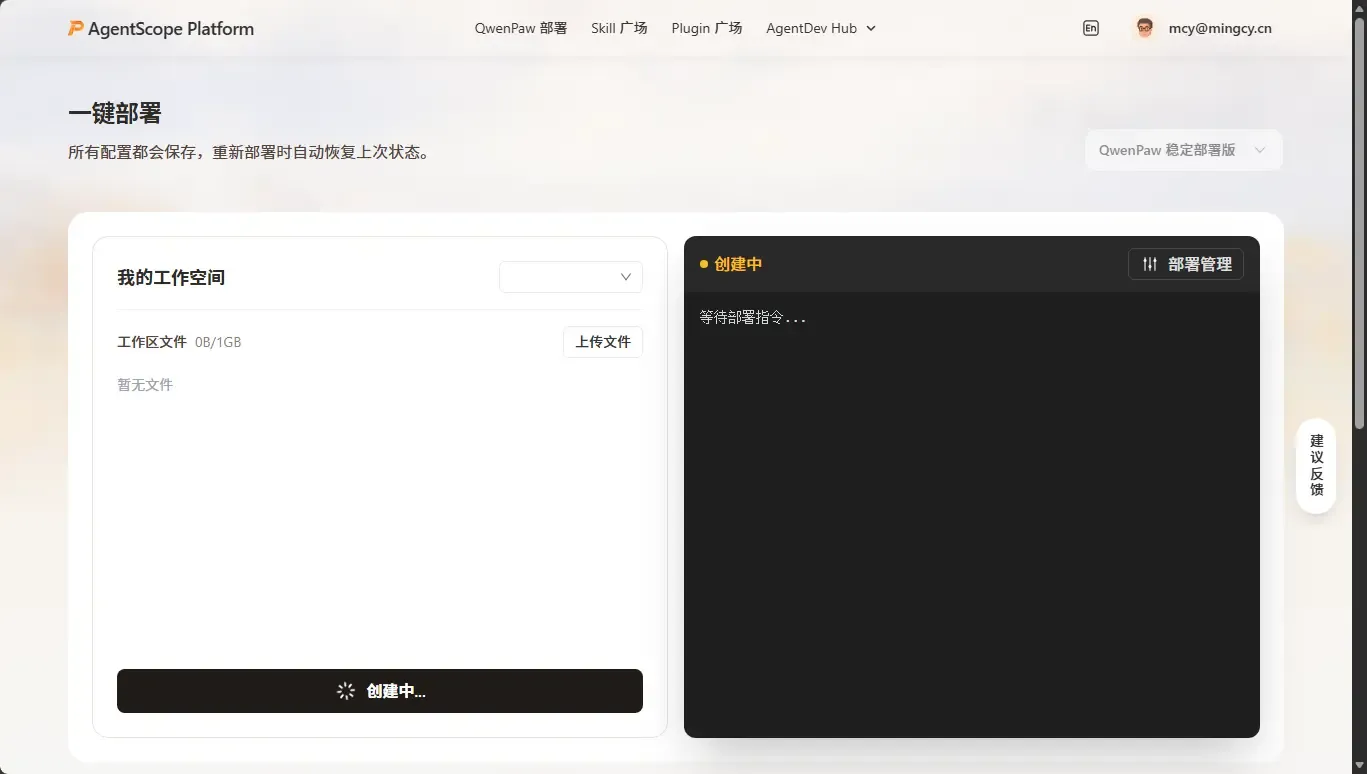Click the 我的工作空间 heading
1367x774 pixels.
[x=171, y=277]
